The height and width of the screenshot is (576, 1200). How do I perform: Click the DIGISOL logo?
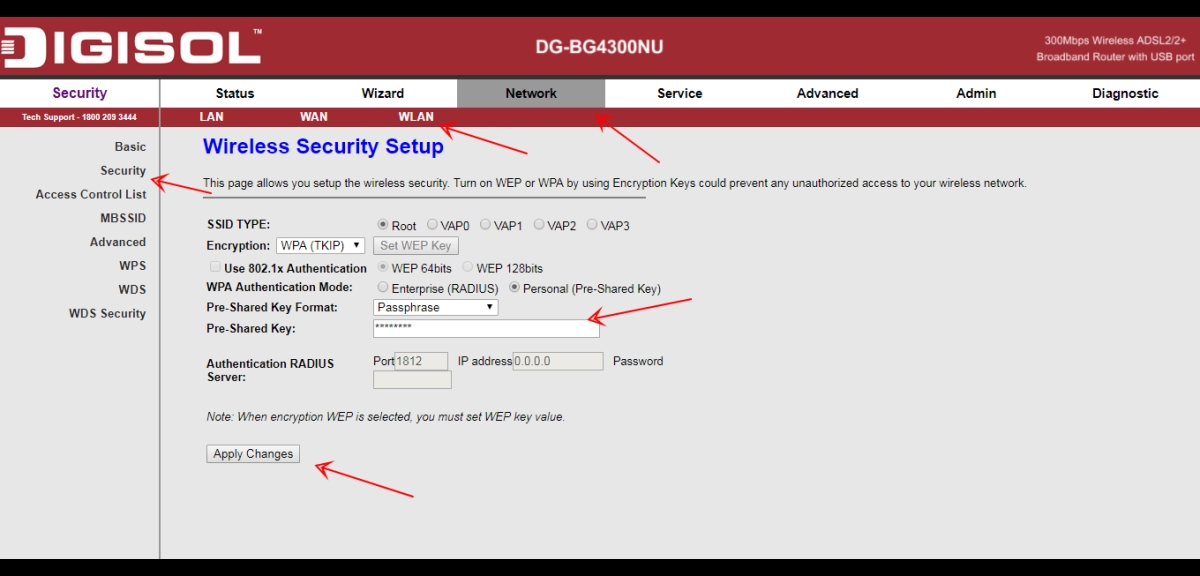(x=131, y=47)
